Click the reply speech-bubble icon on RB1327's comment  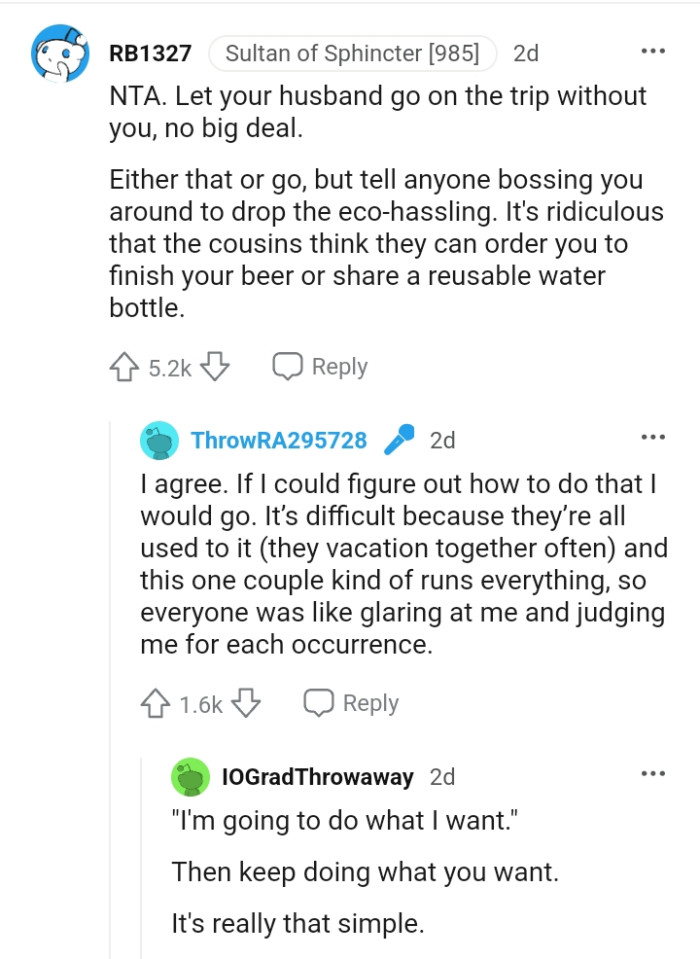[288, 366]
